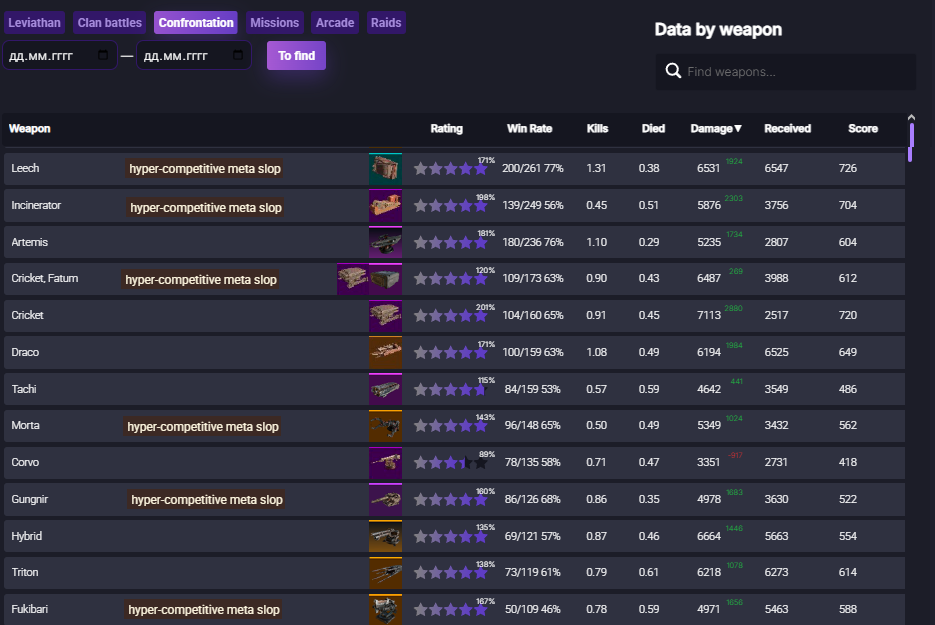Screen dimensions: 935x625
Task: Click Leech's five-star rating
Action: tap(450, 169)
